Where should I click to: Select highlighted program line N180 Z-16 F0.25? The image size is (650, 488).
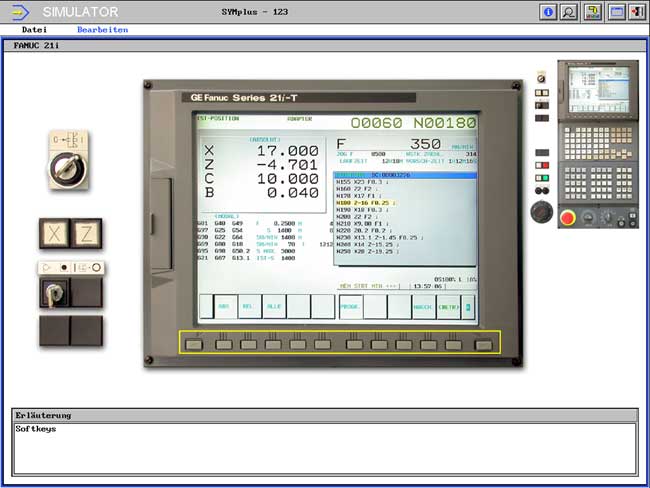366,203
